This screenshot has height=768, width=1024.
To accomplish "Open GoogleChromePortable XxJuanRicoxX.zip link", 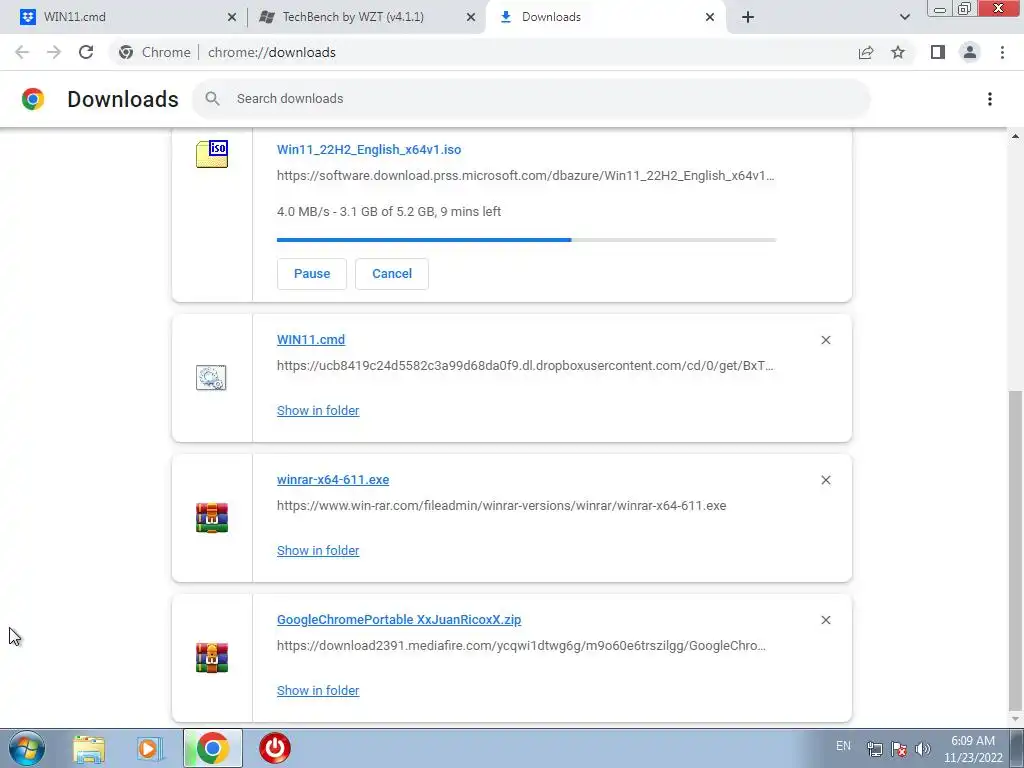I will point(399,619).
